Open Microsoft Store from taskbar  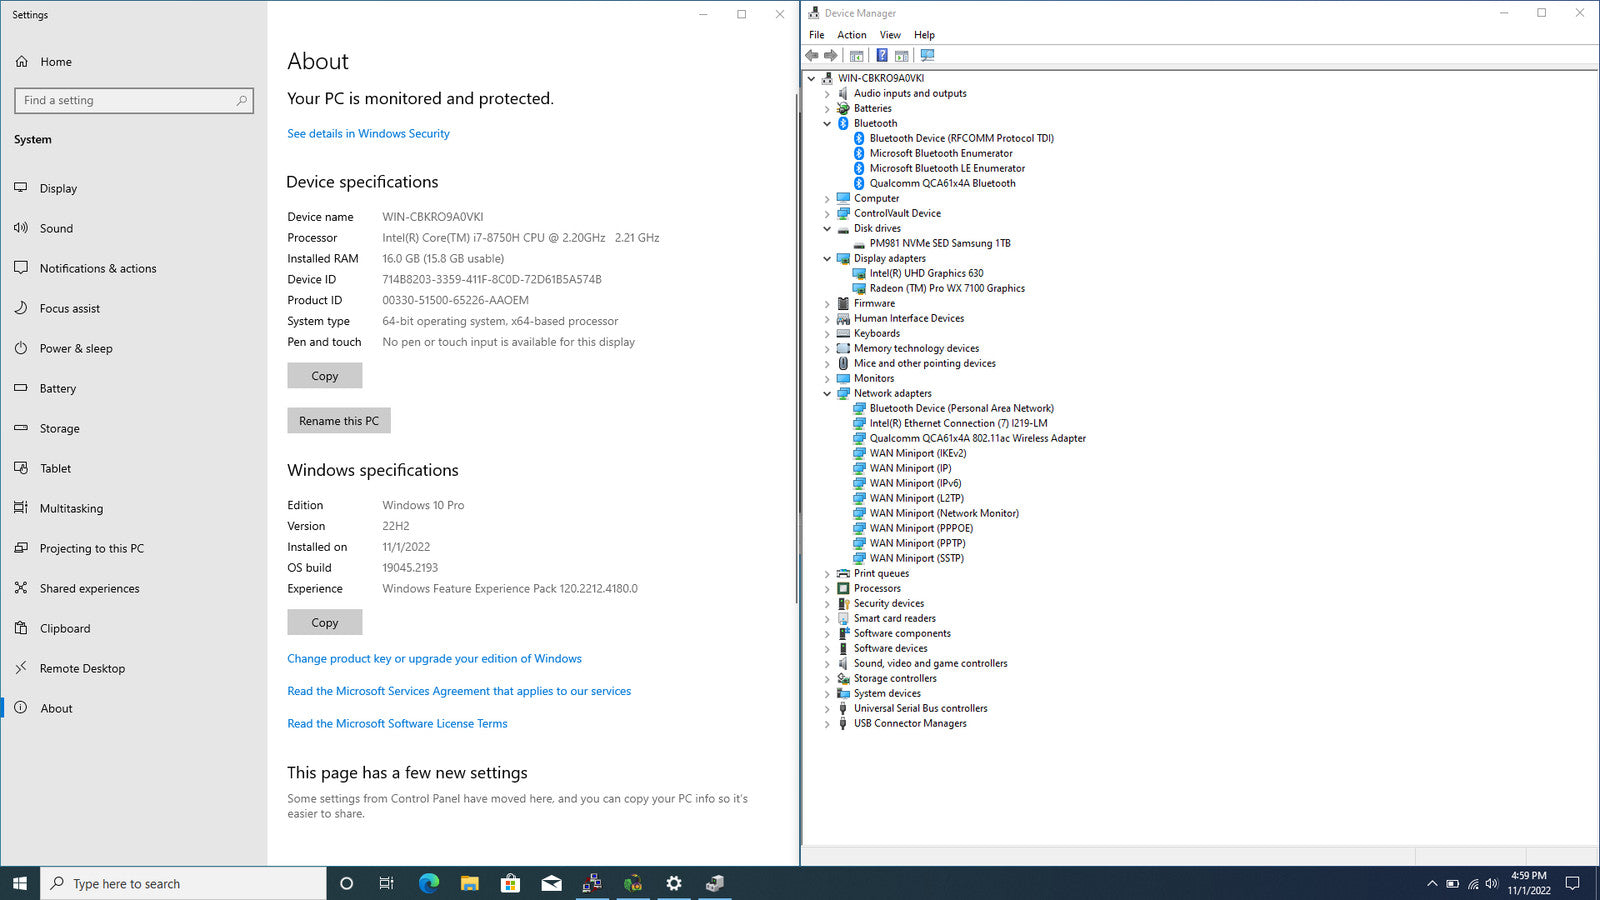(x=510, y=883)
